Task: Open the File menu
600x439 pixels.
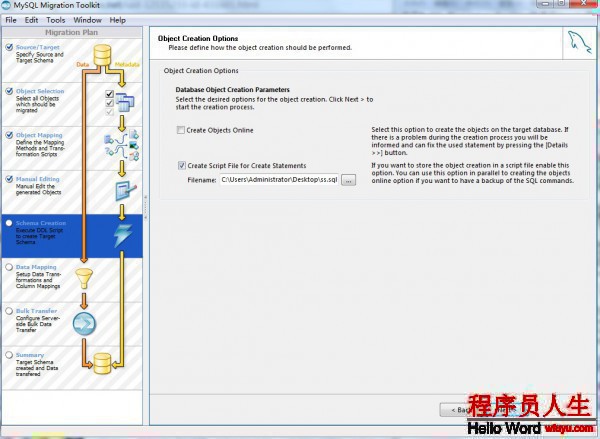Action: [11, 20]
